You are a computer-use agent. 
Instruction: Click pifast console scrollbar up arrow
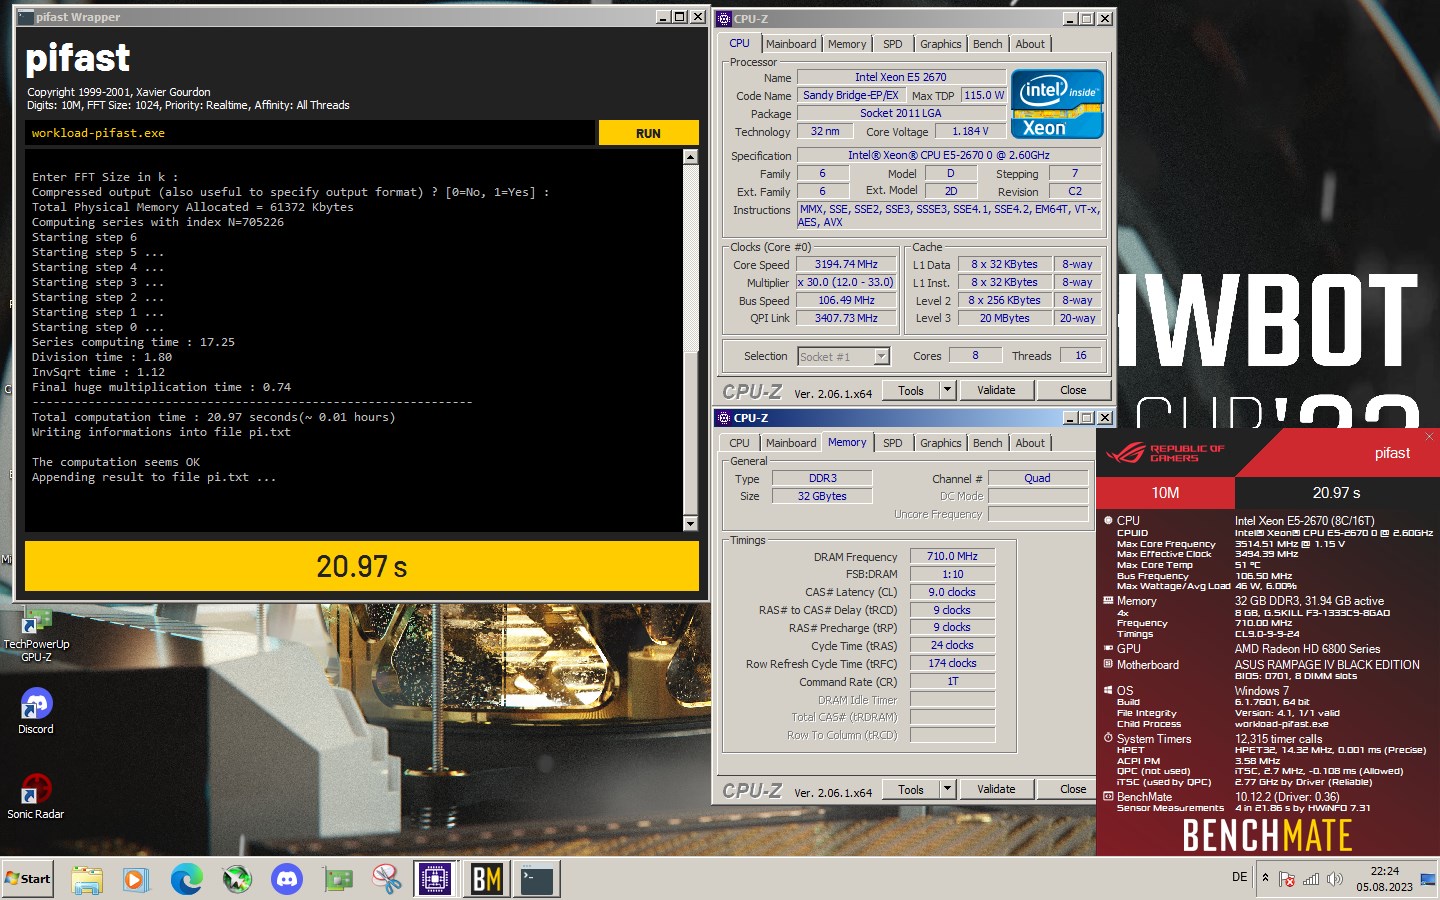tap(690, 157)
